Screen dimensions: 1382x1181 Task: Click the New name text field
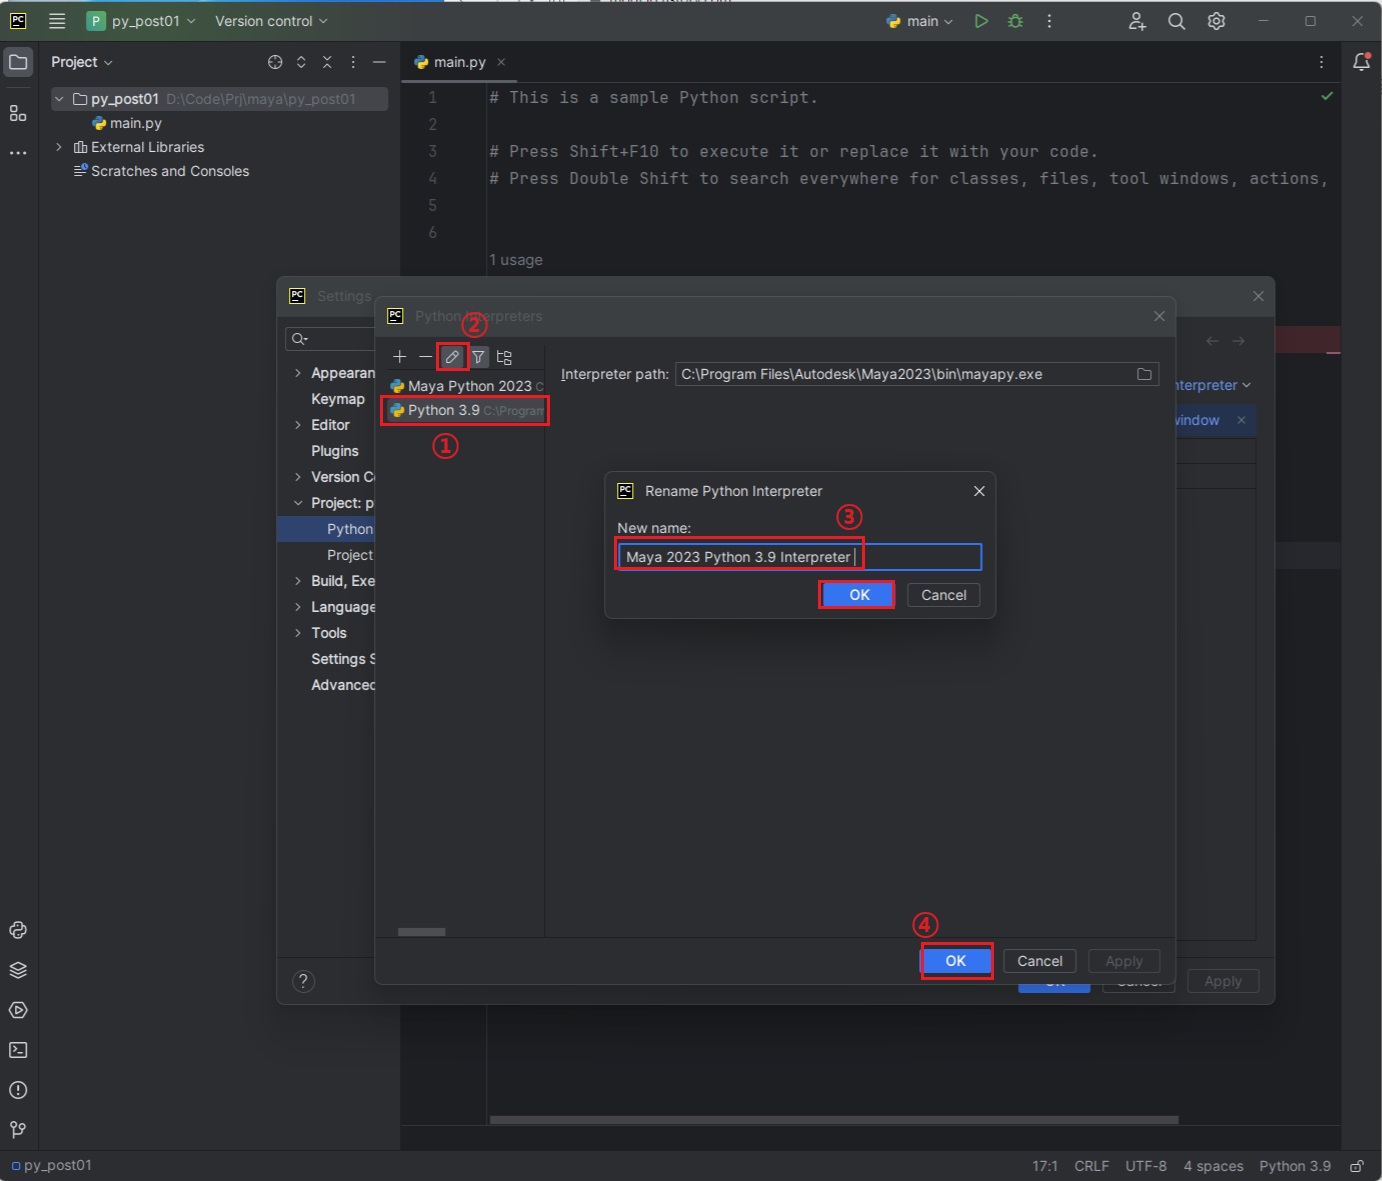(x=800, y=557)
